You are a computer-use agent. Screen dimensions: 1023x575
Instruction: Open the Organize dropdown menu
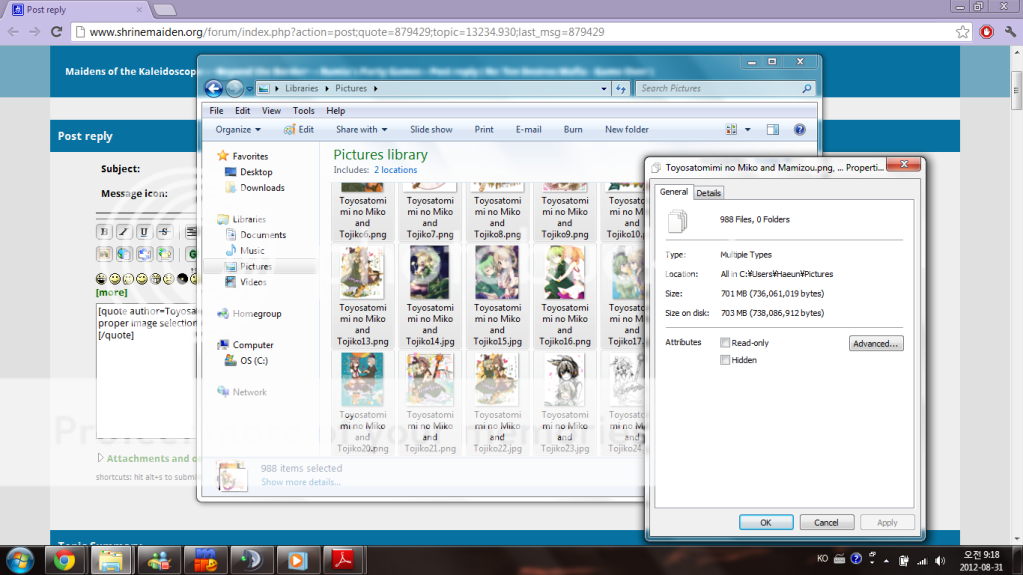tap(238, 129)
